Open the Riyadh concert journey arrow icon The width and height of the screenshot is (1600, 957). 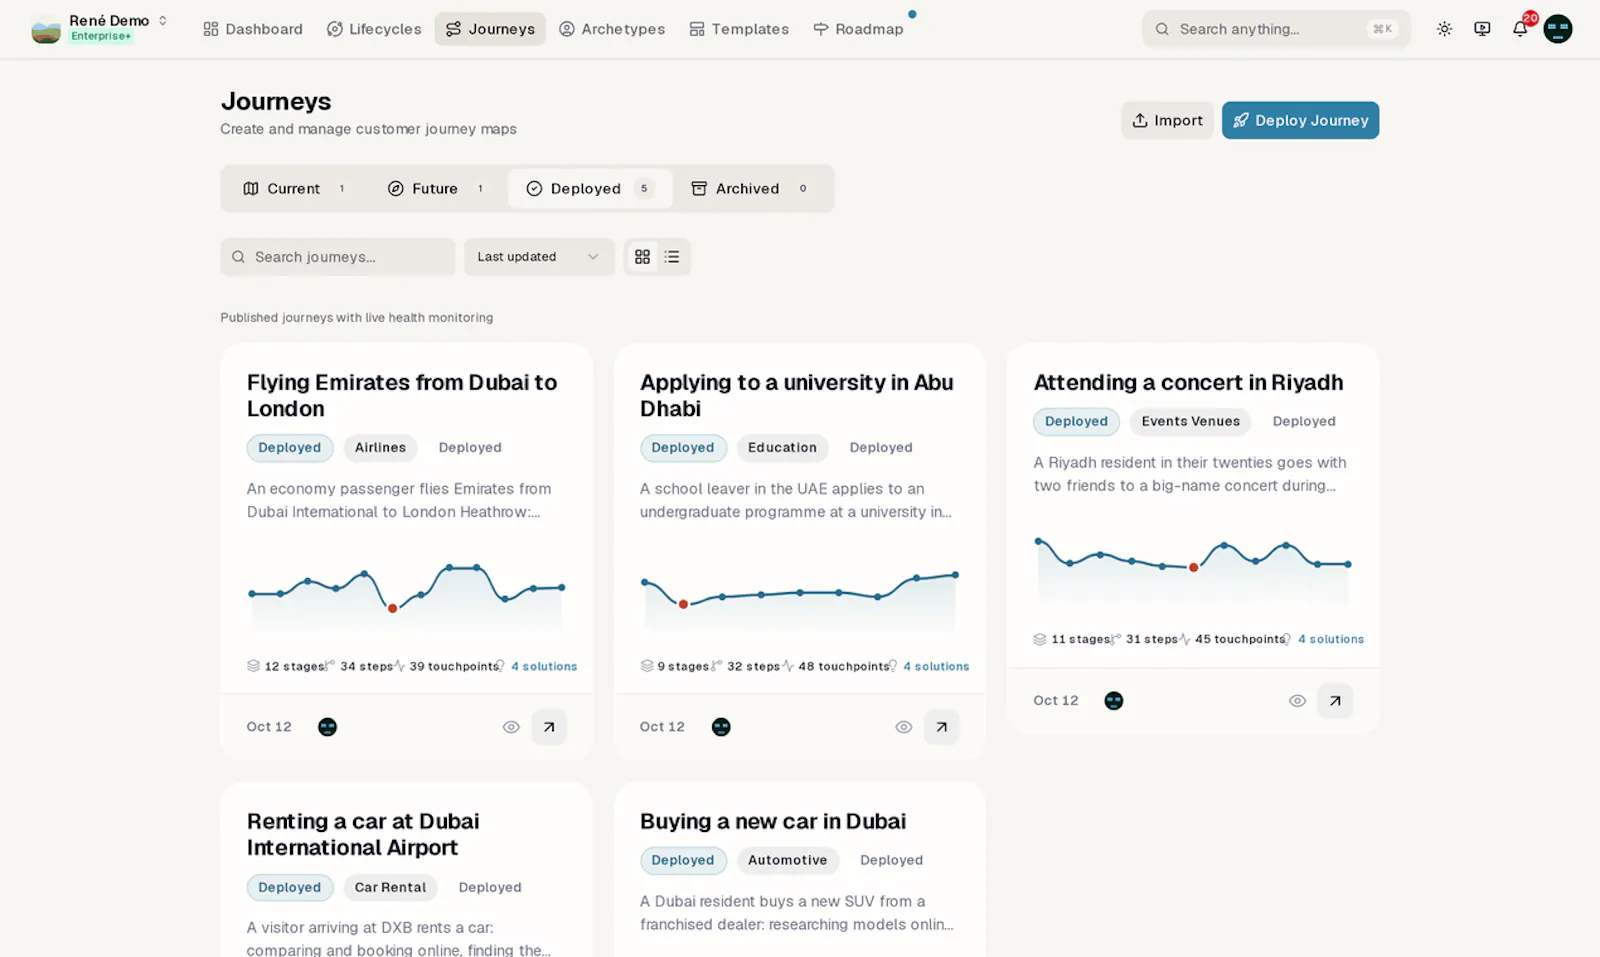[x=1335, y=701]
